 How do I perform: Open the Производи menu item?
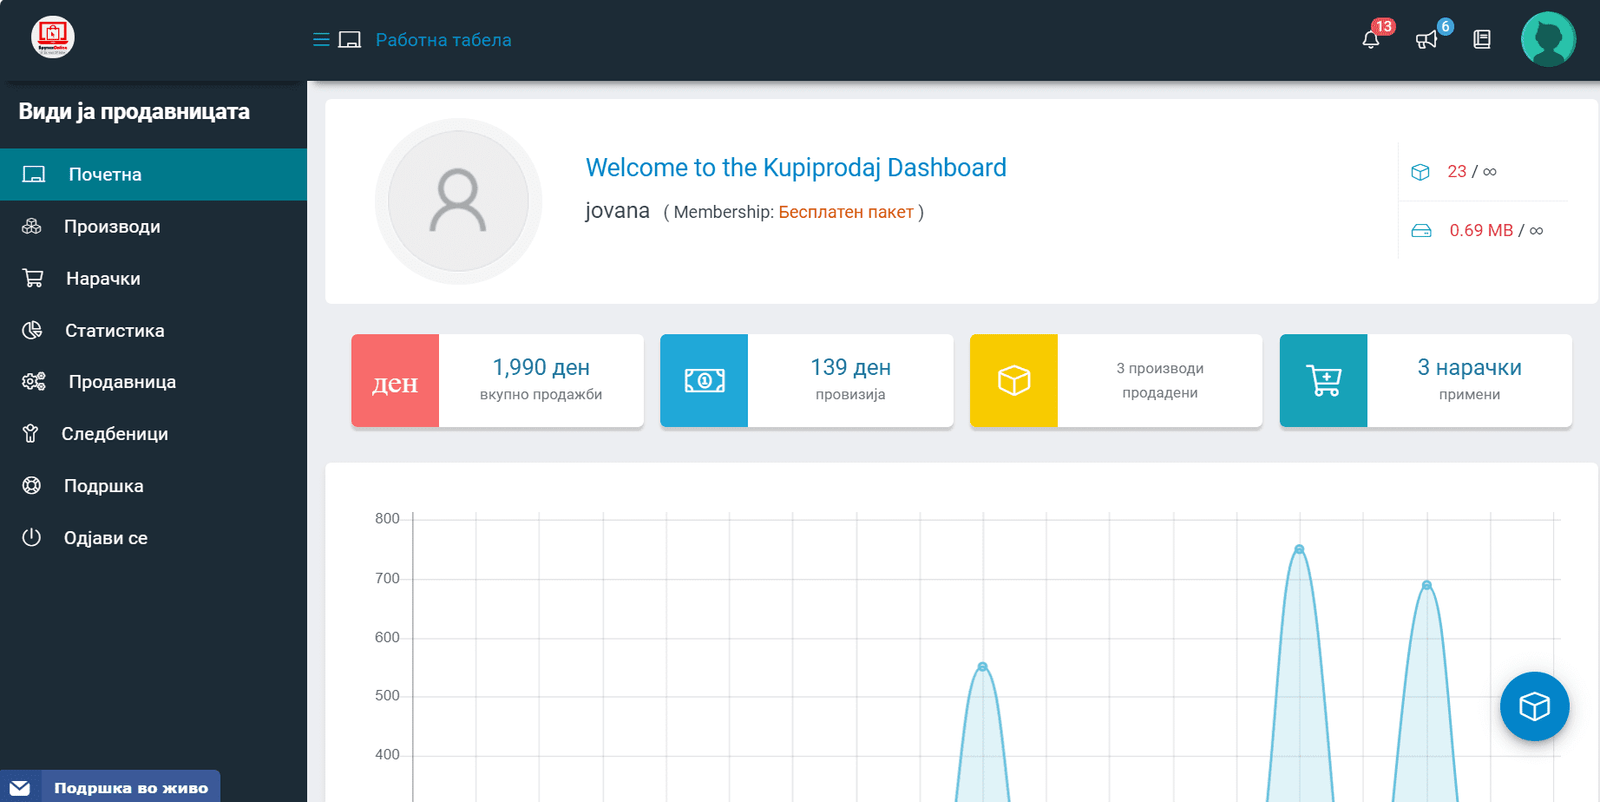tap(153, 227)
